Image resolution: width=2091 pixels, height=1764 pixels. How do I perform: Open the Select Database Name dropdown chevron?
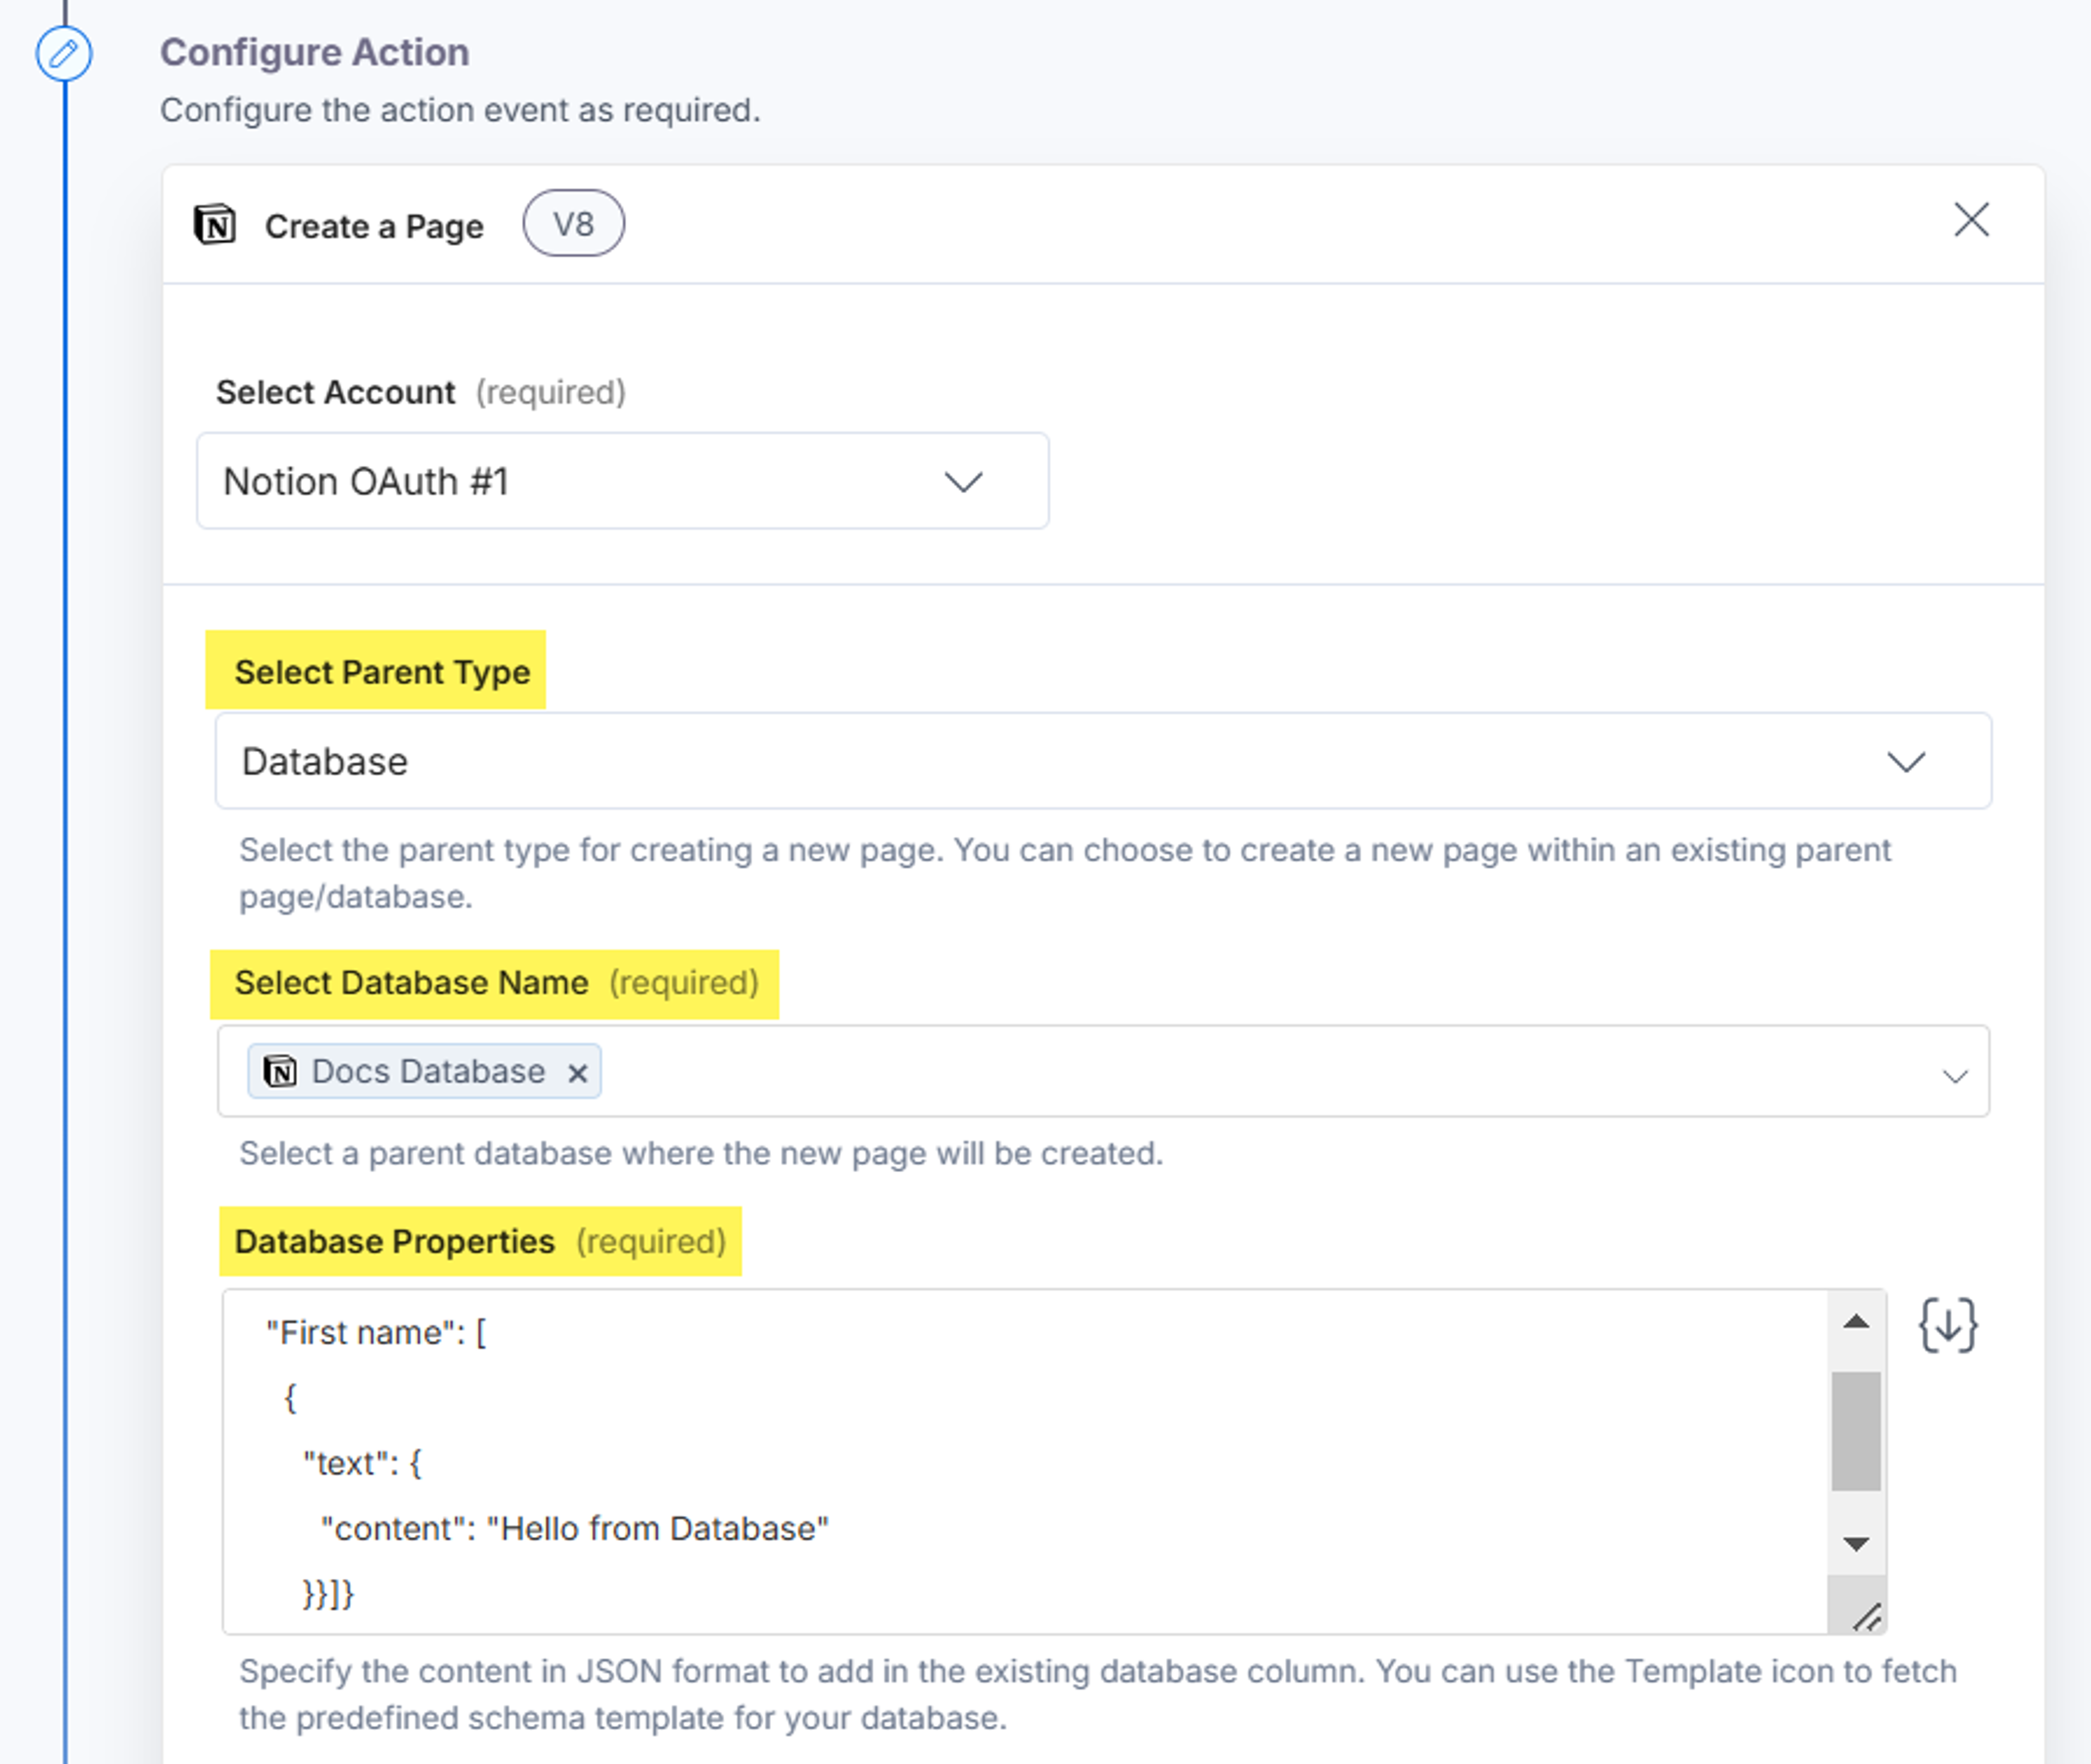[1955, 1076]
